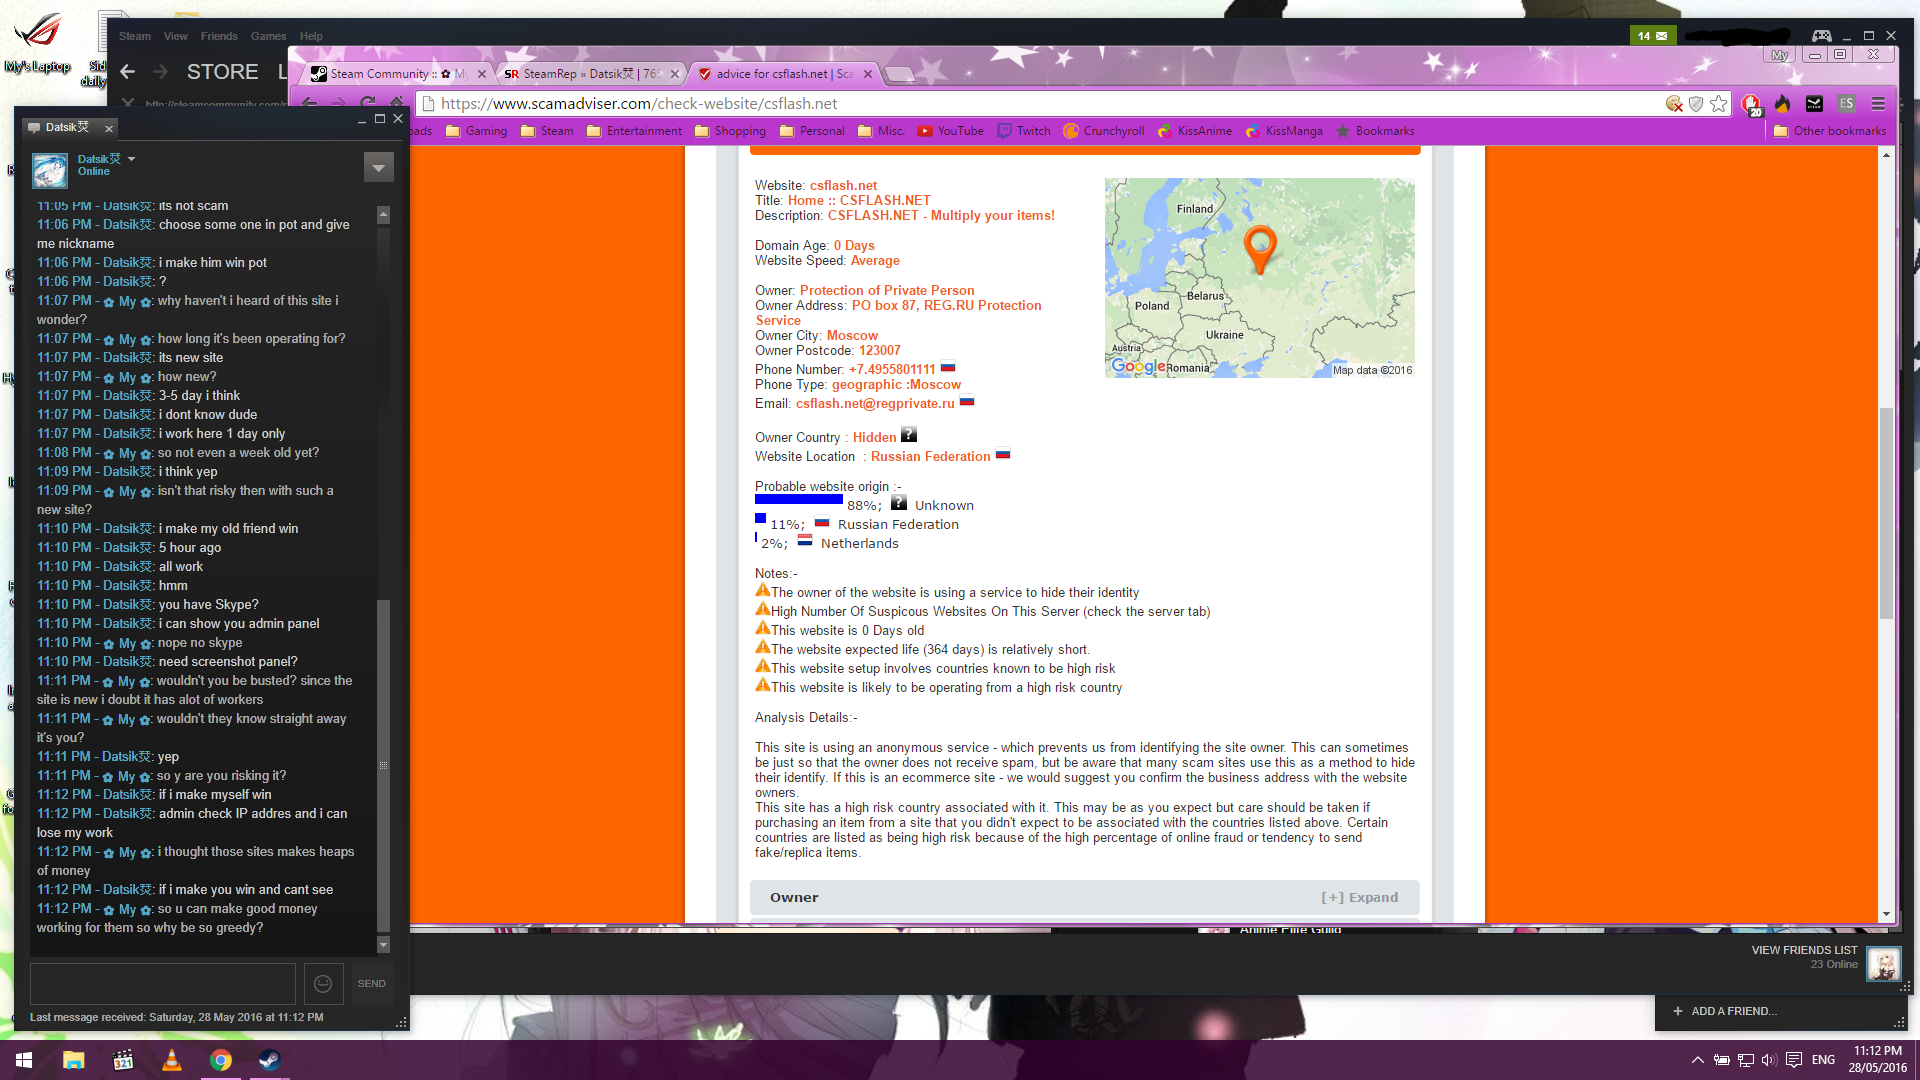Image resolution: width=1920 pixels, height=1080 pixels.
Task: Click the ADD A FRIEND button
Action: pyautogui.click(x=1725, y=1011)
